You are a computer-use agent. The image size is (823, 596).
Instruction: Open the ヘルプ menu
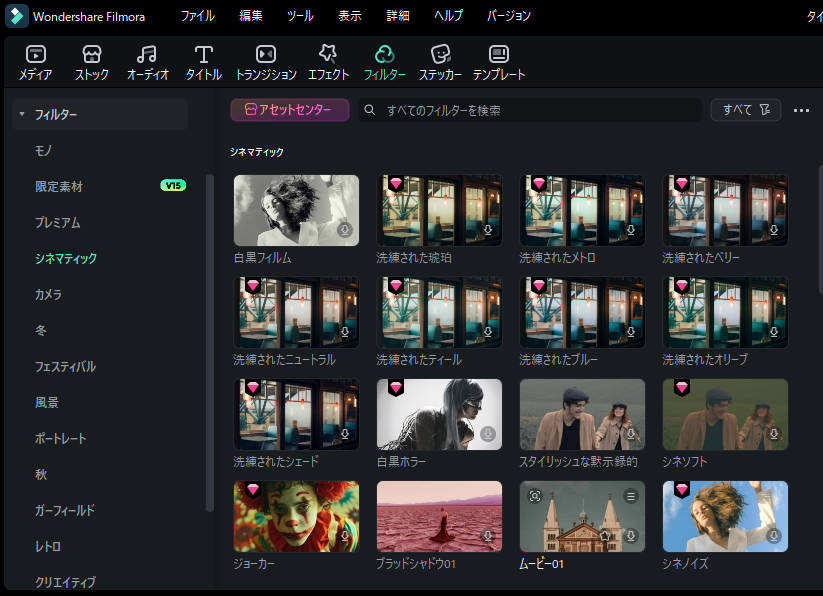[x=447, y=16]
